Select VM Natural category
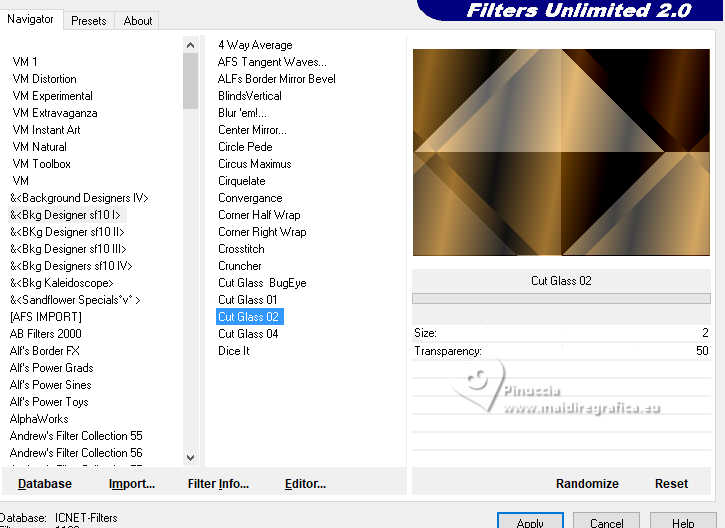Viewport: 725px width, 528px height. pos(39,147)
